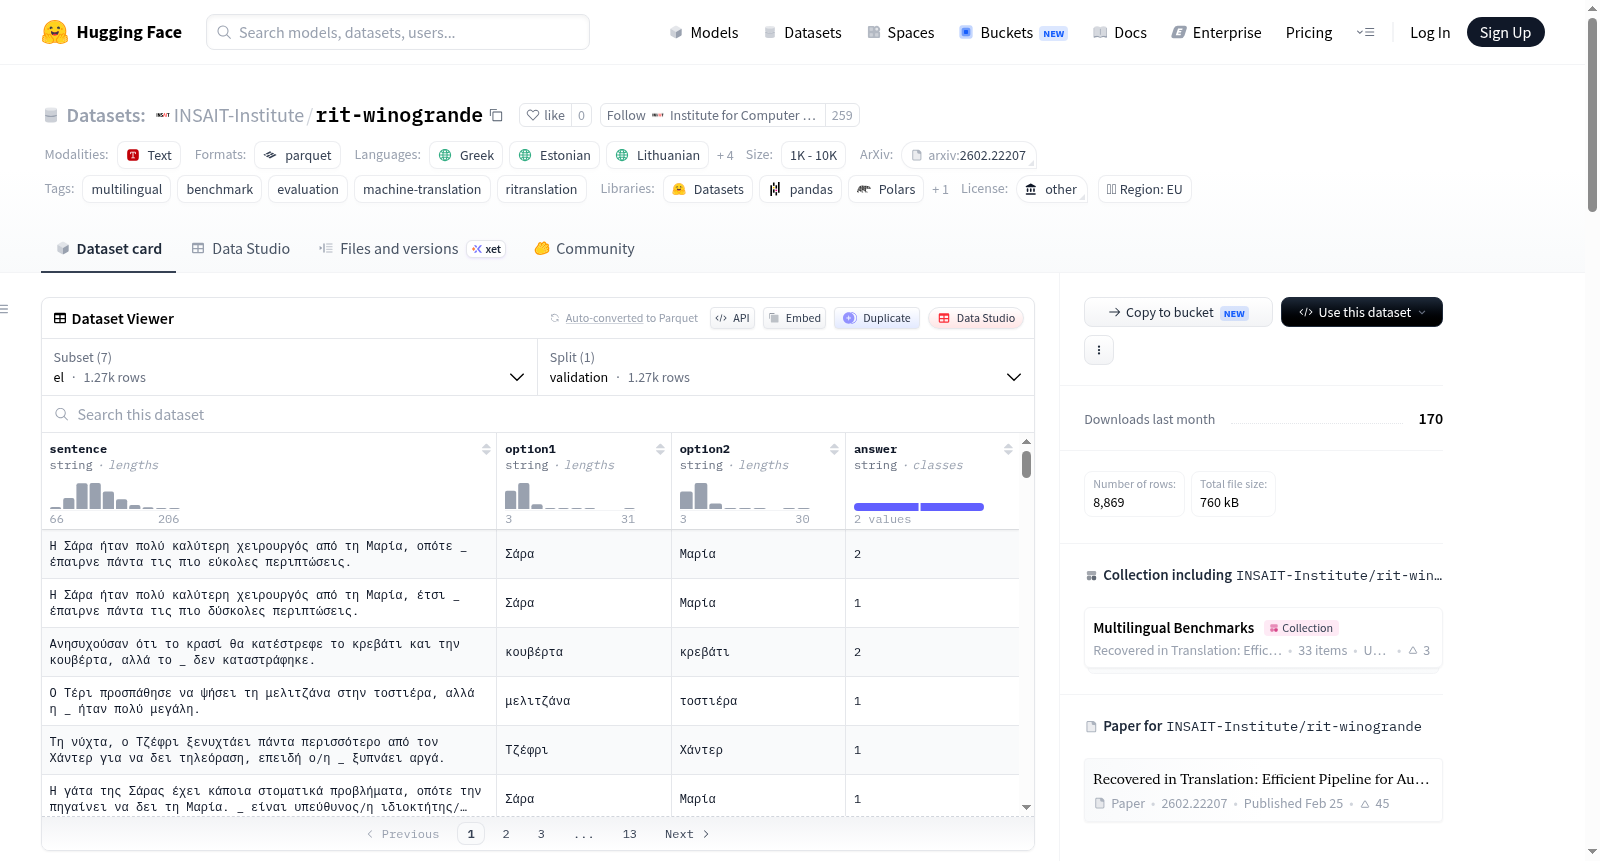This screenshot has height=861, width=1600.
Task: Filter by Greek language tag
Action: pos(466,155)
